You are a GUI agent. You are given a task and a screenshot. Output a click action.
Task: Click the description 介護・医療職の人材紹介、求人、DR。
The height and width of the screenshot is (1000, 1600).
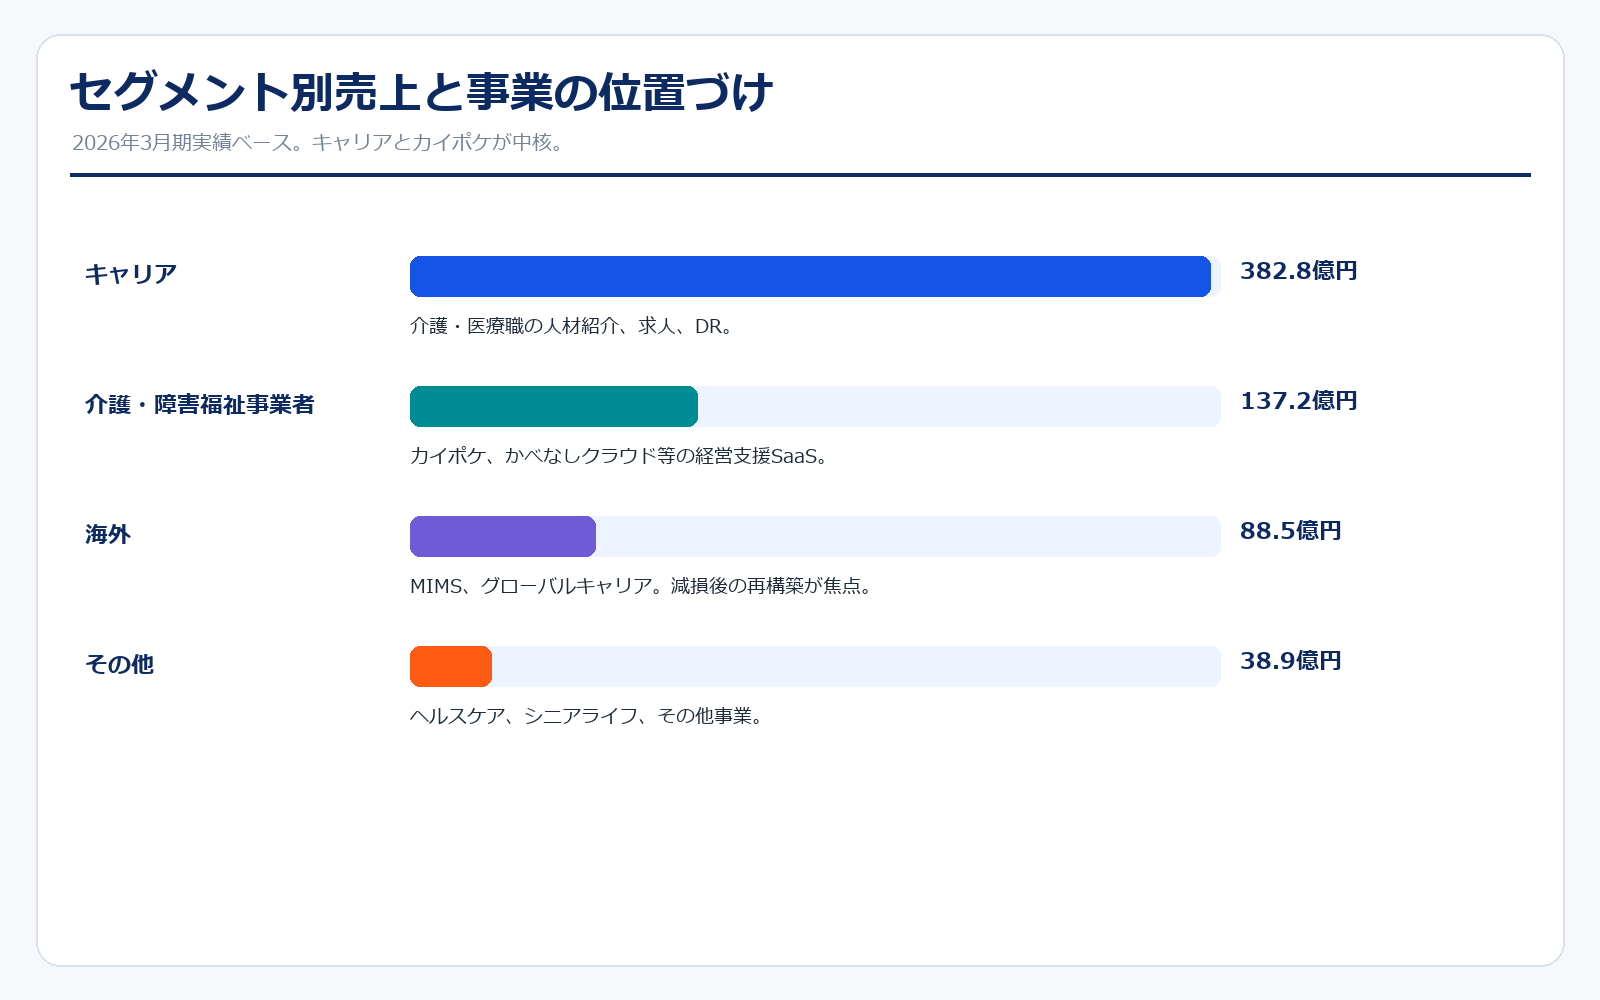[x=574, y=326]
